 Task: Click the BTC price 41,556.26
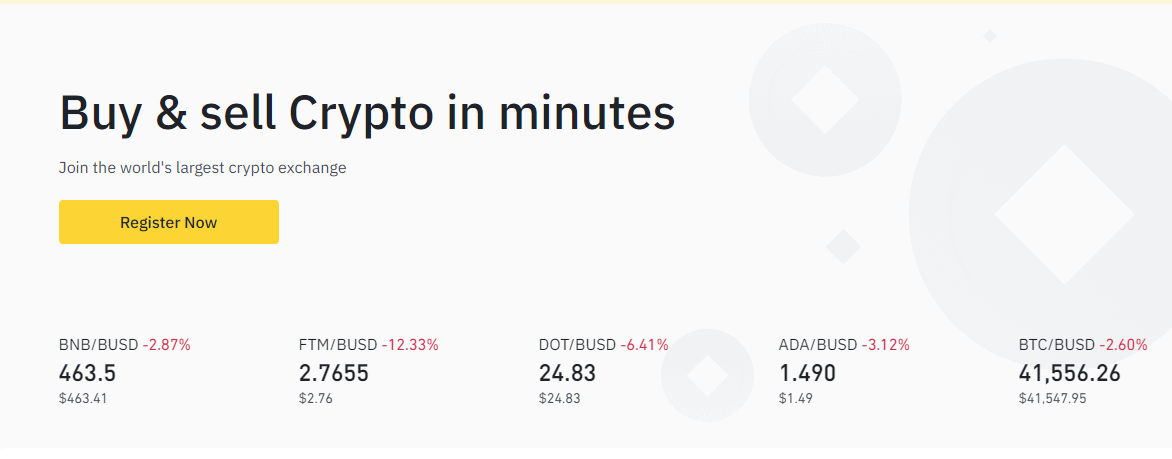tap(1070, 374)
